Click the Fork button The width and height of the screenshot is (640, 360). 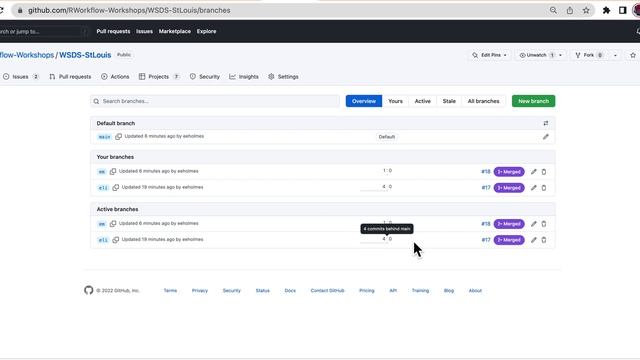[589, 55]
